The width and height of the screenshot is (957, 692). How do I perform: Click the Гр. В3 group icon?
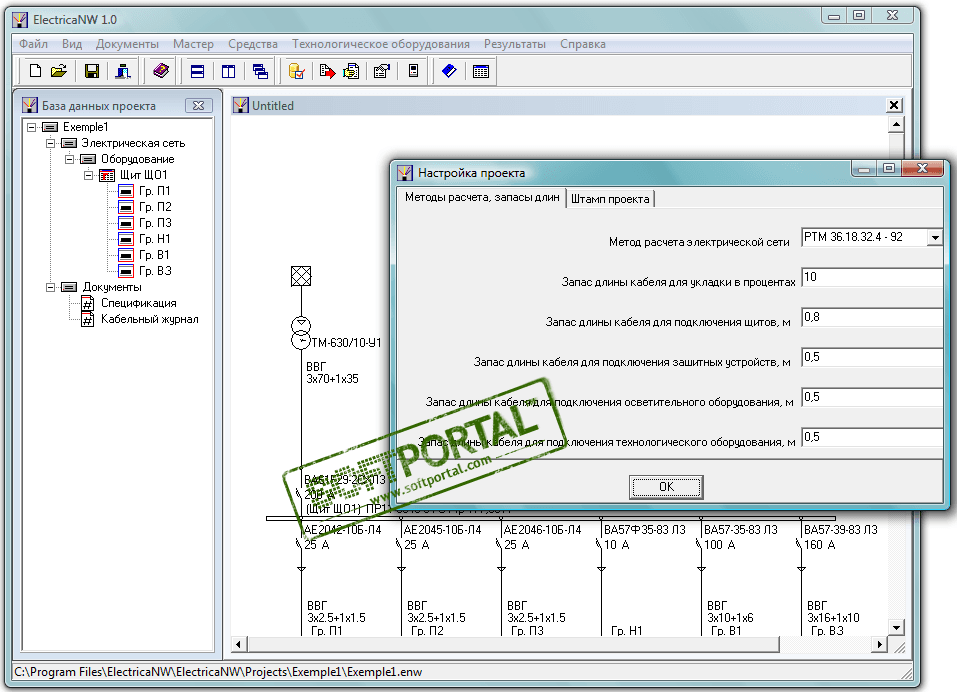click(x=126, y=271)
